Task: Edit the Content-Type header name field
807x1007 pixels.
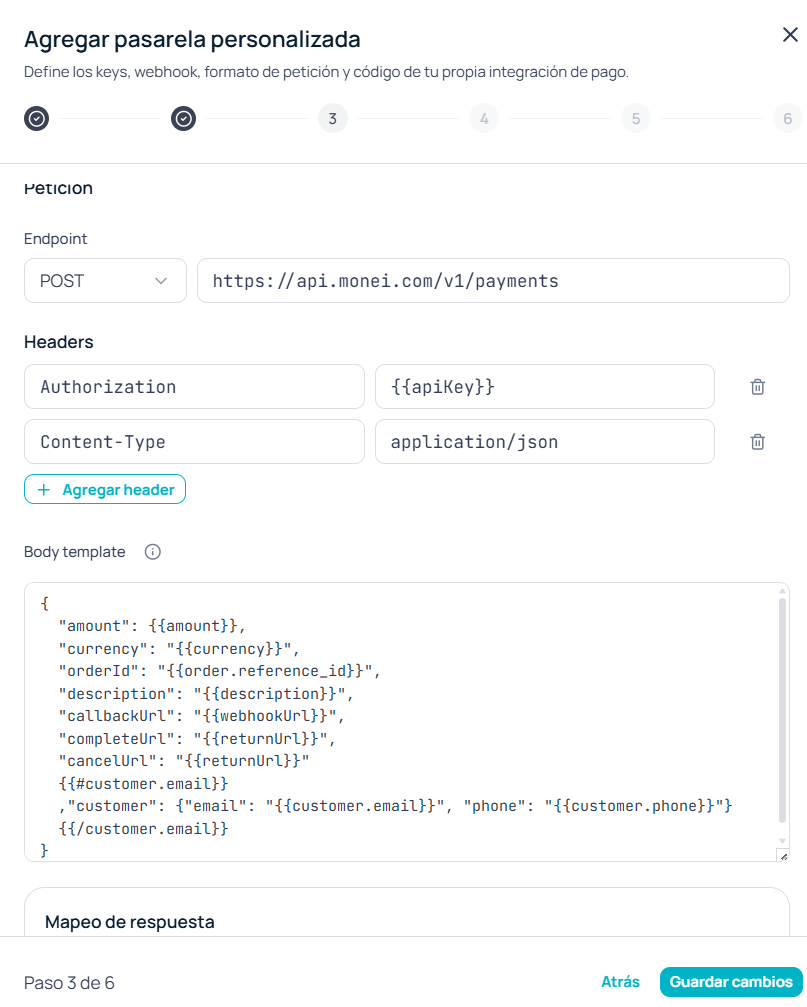Action: coord(195,442)
